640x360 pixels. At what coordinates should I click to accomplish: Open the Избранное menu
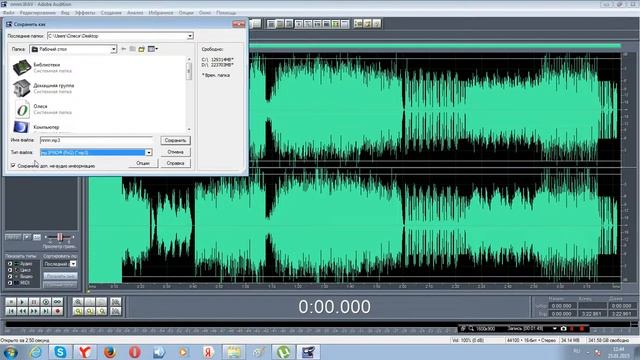point(161,13)
